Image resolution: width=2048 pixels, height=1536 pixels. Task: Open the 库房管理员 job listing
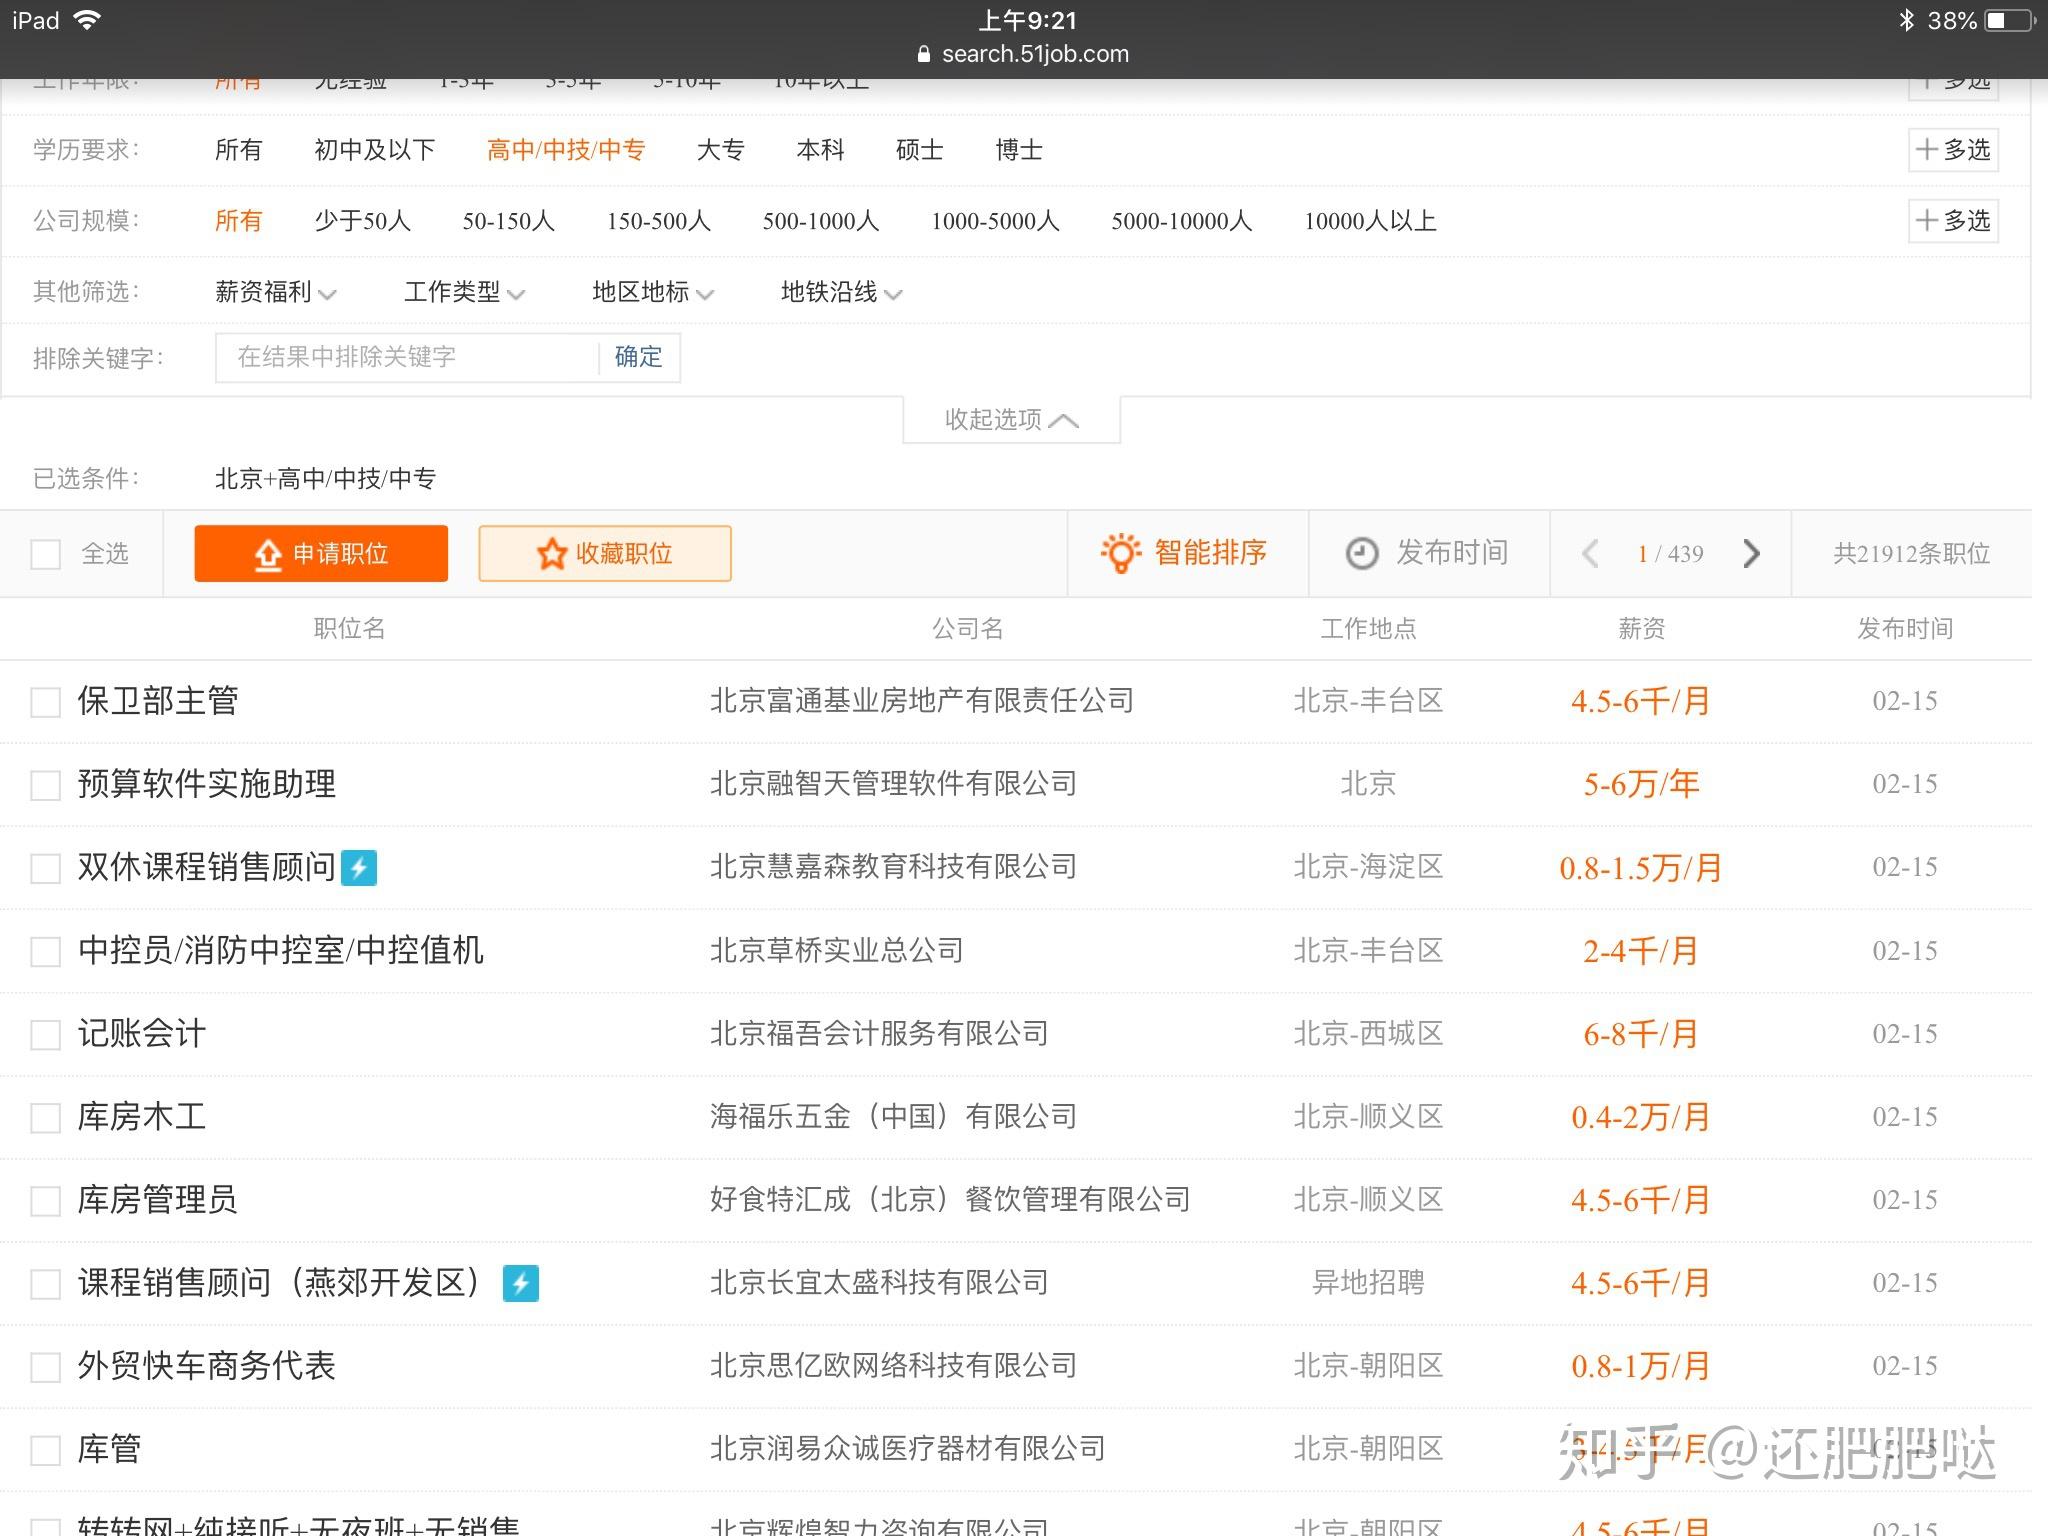coord(157,1200)
